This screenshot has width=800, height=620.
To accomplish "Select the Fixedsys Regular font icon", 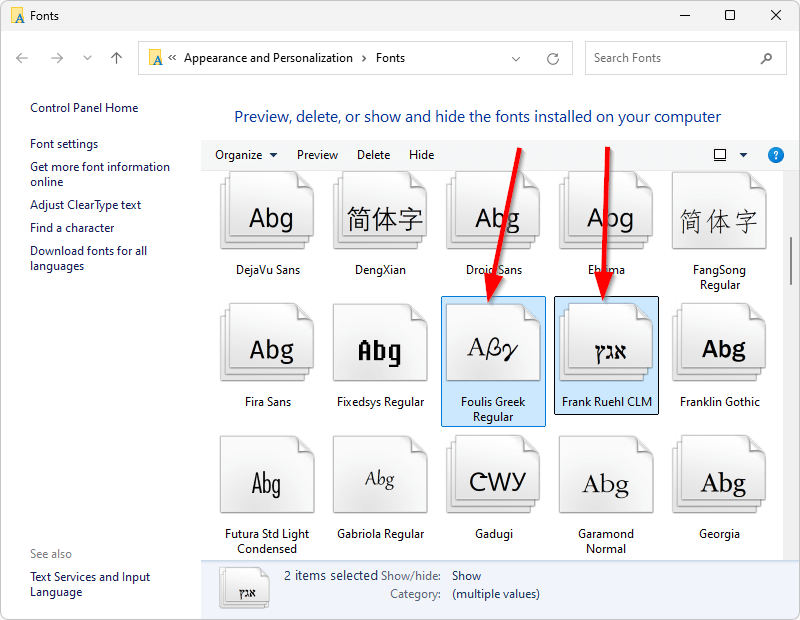I will 380,342.
